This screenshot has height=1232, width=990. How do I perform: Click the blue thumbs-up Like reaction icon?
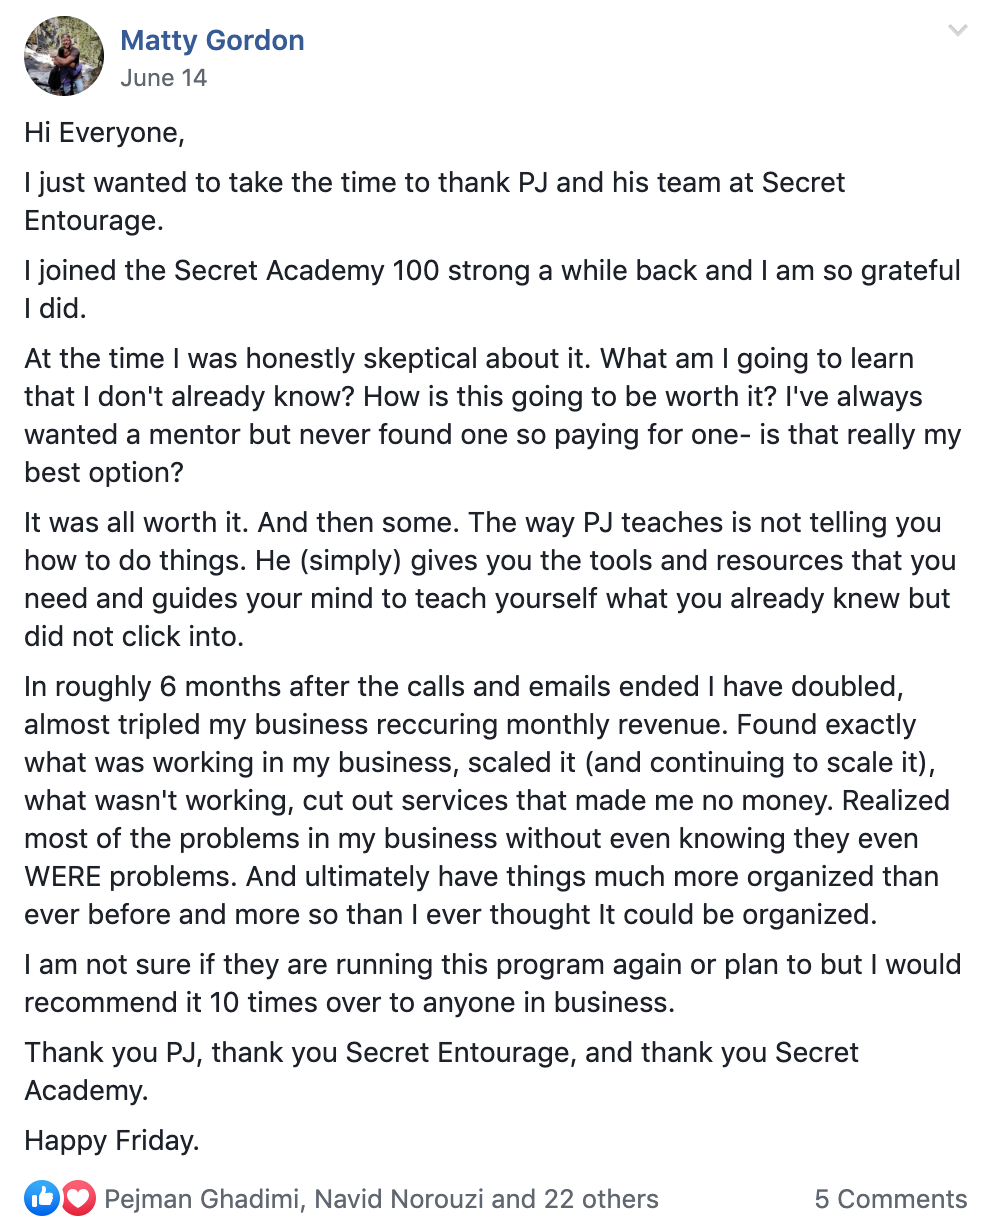click(x=43, y=1197)
